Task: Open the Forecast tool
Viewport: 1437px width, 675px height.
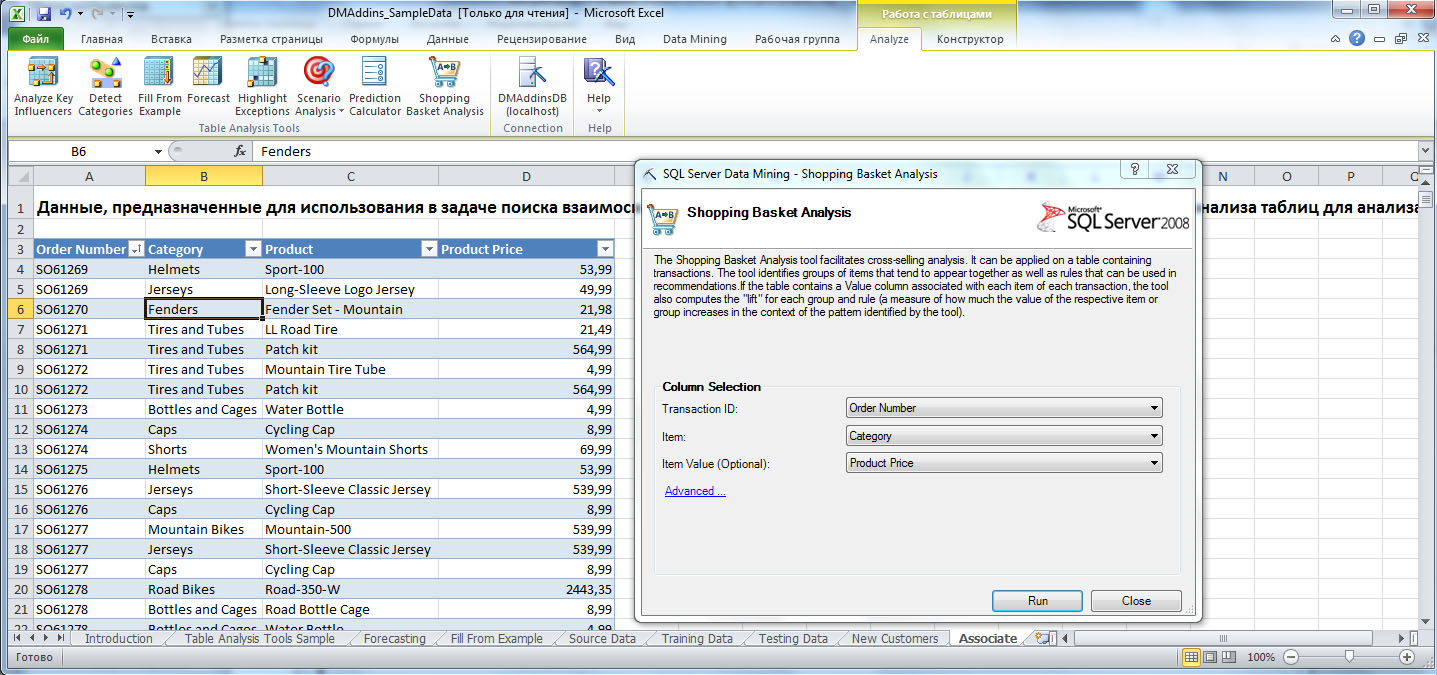Action: point(208,81)
